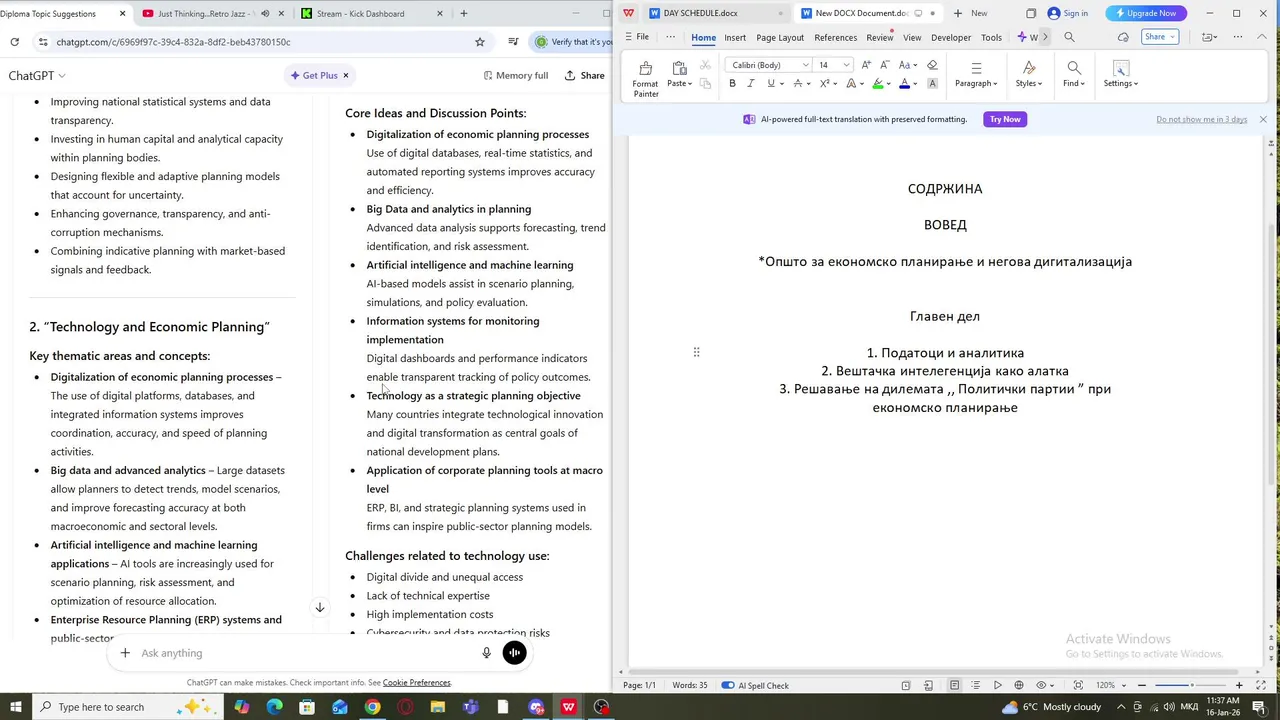Decrease font size with A- icon
Viewport: 1280px width, 720px height.
[x=884, y=65]
